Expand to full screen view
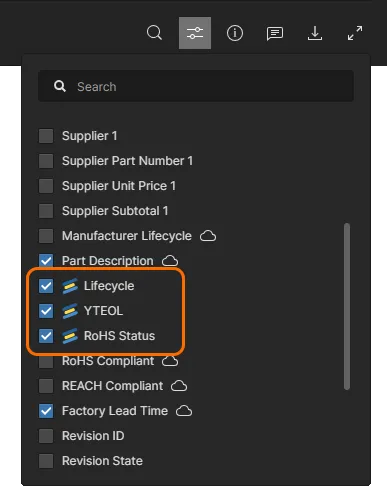The image size is (387, 486). (355, 33)
